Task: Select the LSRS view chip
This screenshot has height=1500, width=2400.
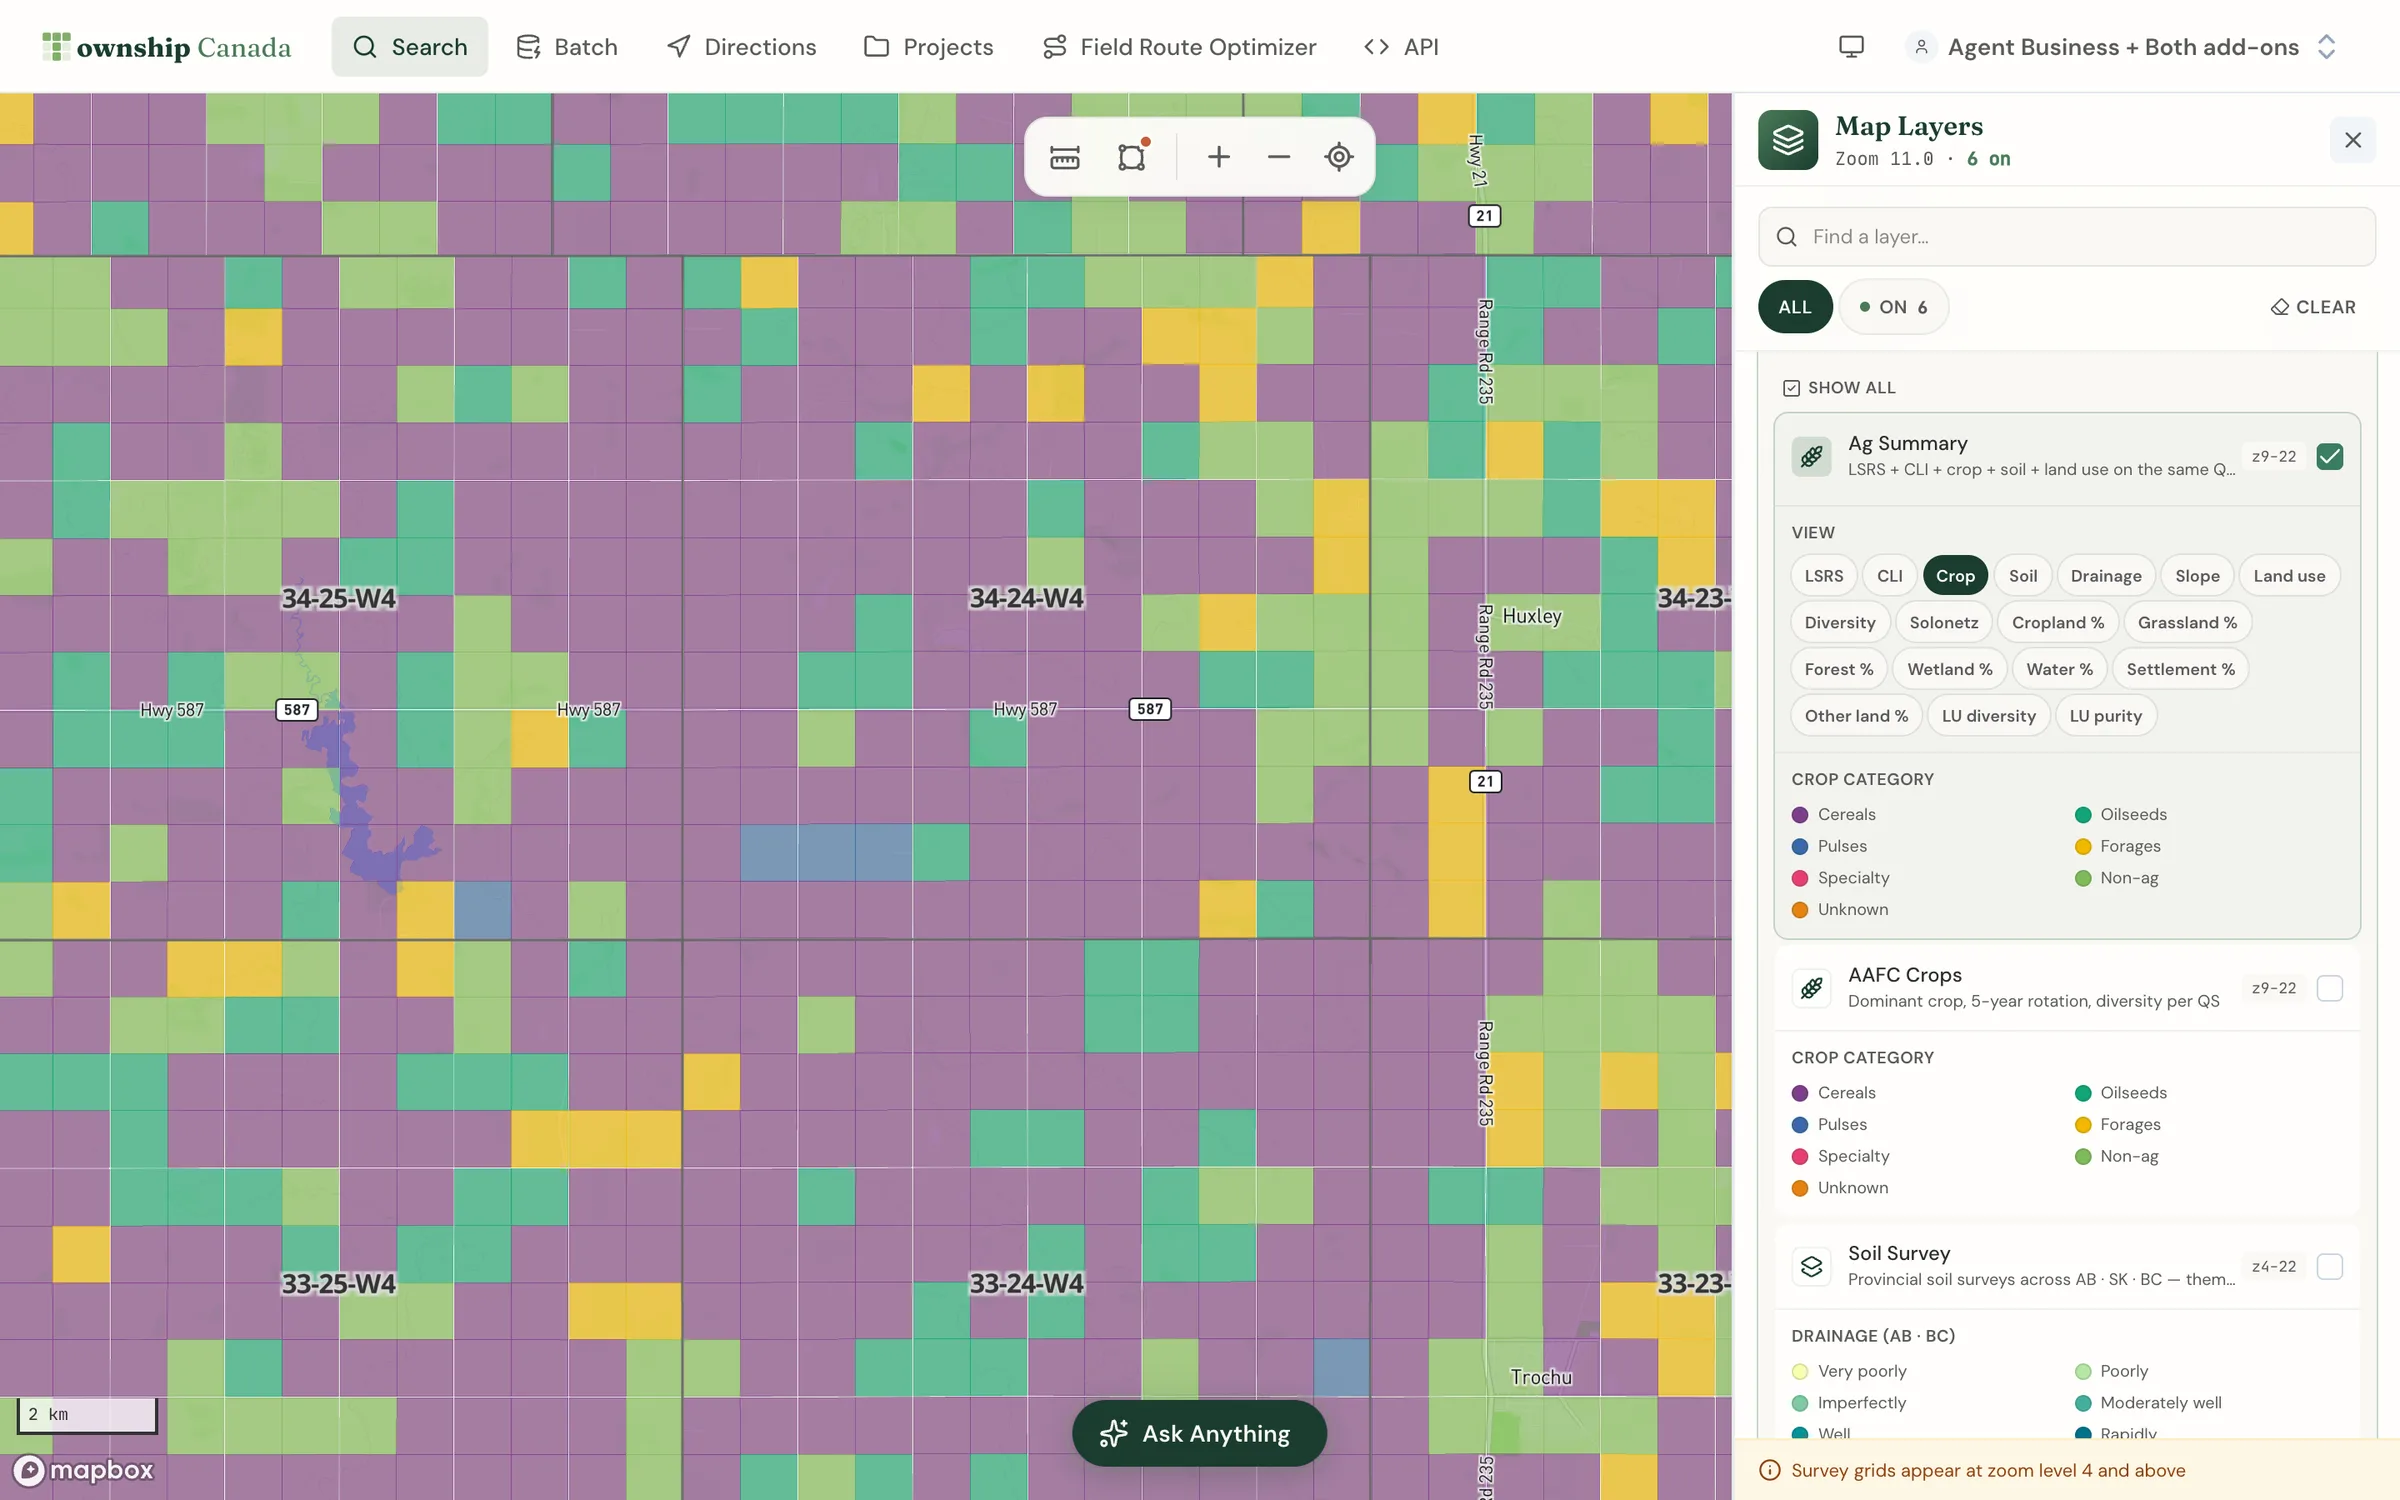Action: click(1824, 576)
